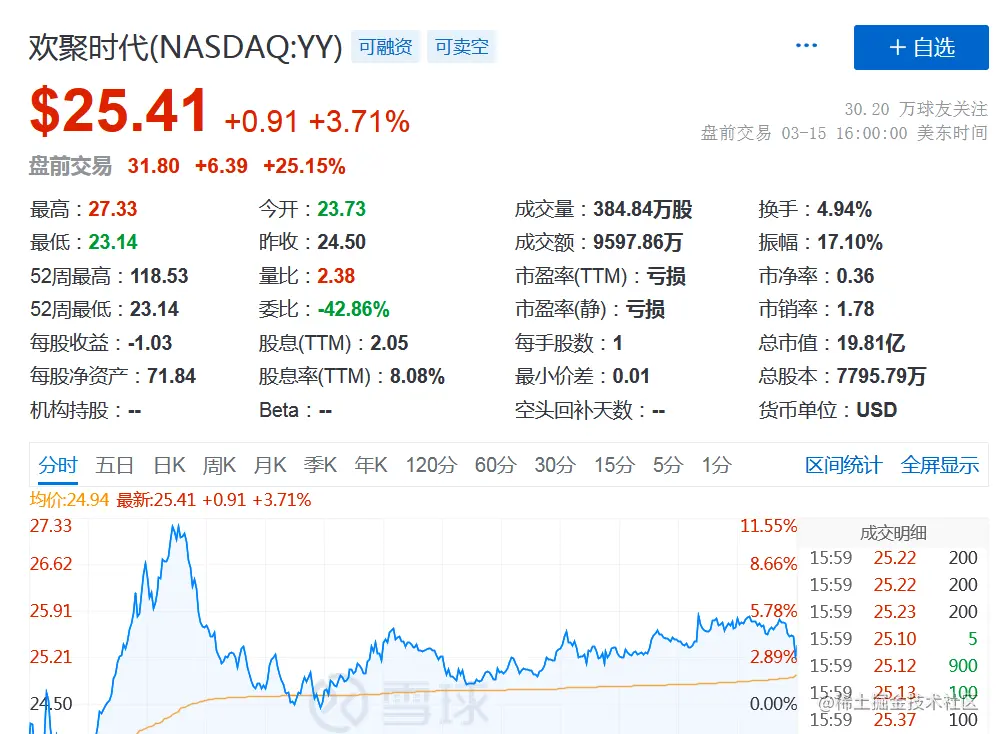Switch to the 五日 chart tab

[114, 465]
